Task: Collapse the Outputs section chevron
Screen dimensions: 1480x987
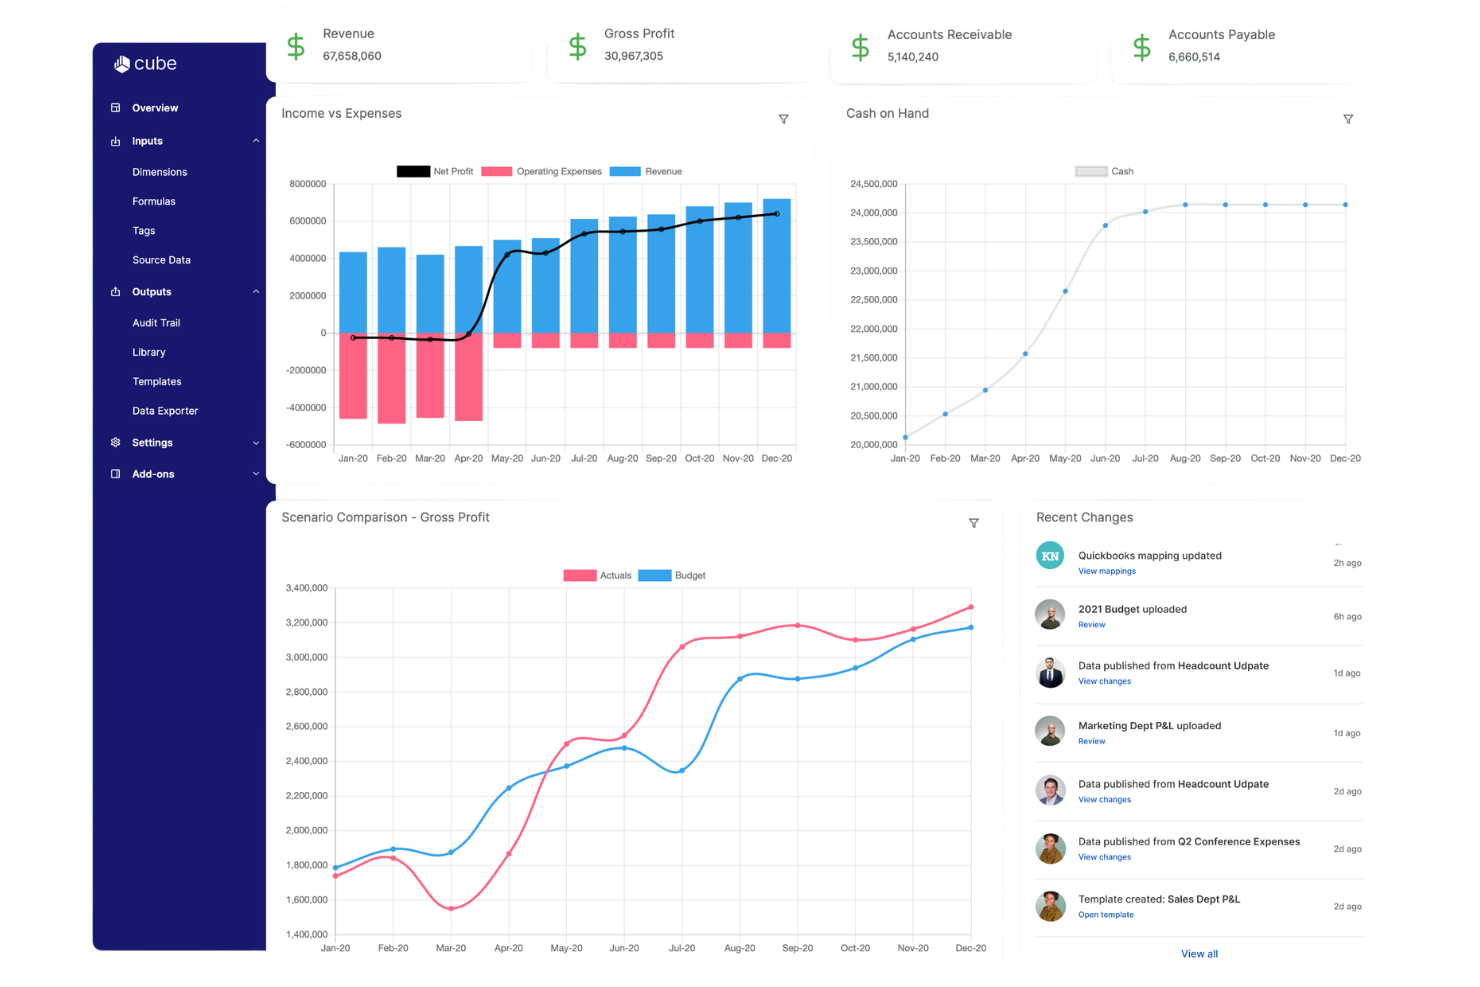Action: coord(256,292)
